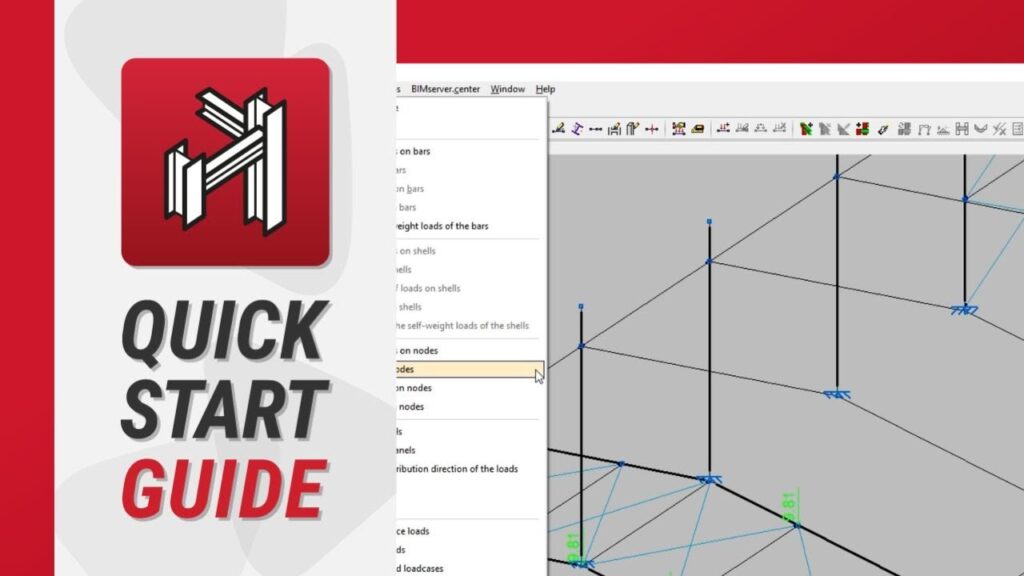This screenshot has width=1024, height=576.
Task: Click the 'loadcases' entry at menu bottom
Action: (420, 568)
